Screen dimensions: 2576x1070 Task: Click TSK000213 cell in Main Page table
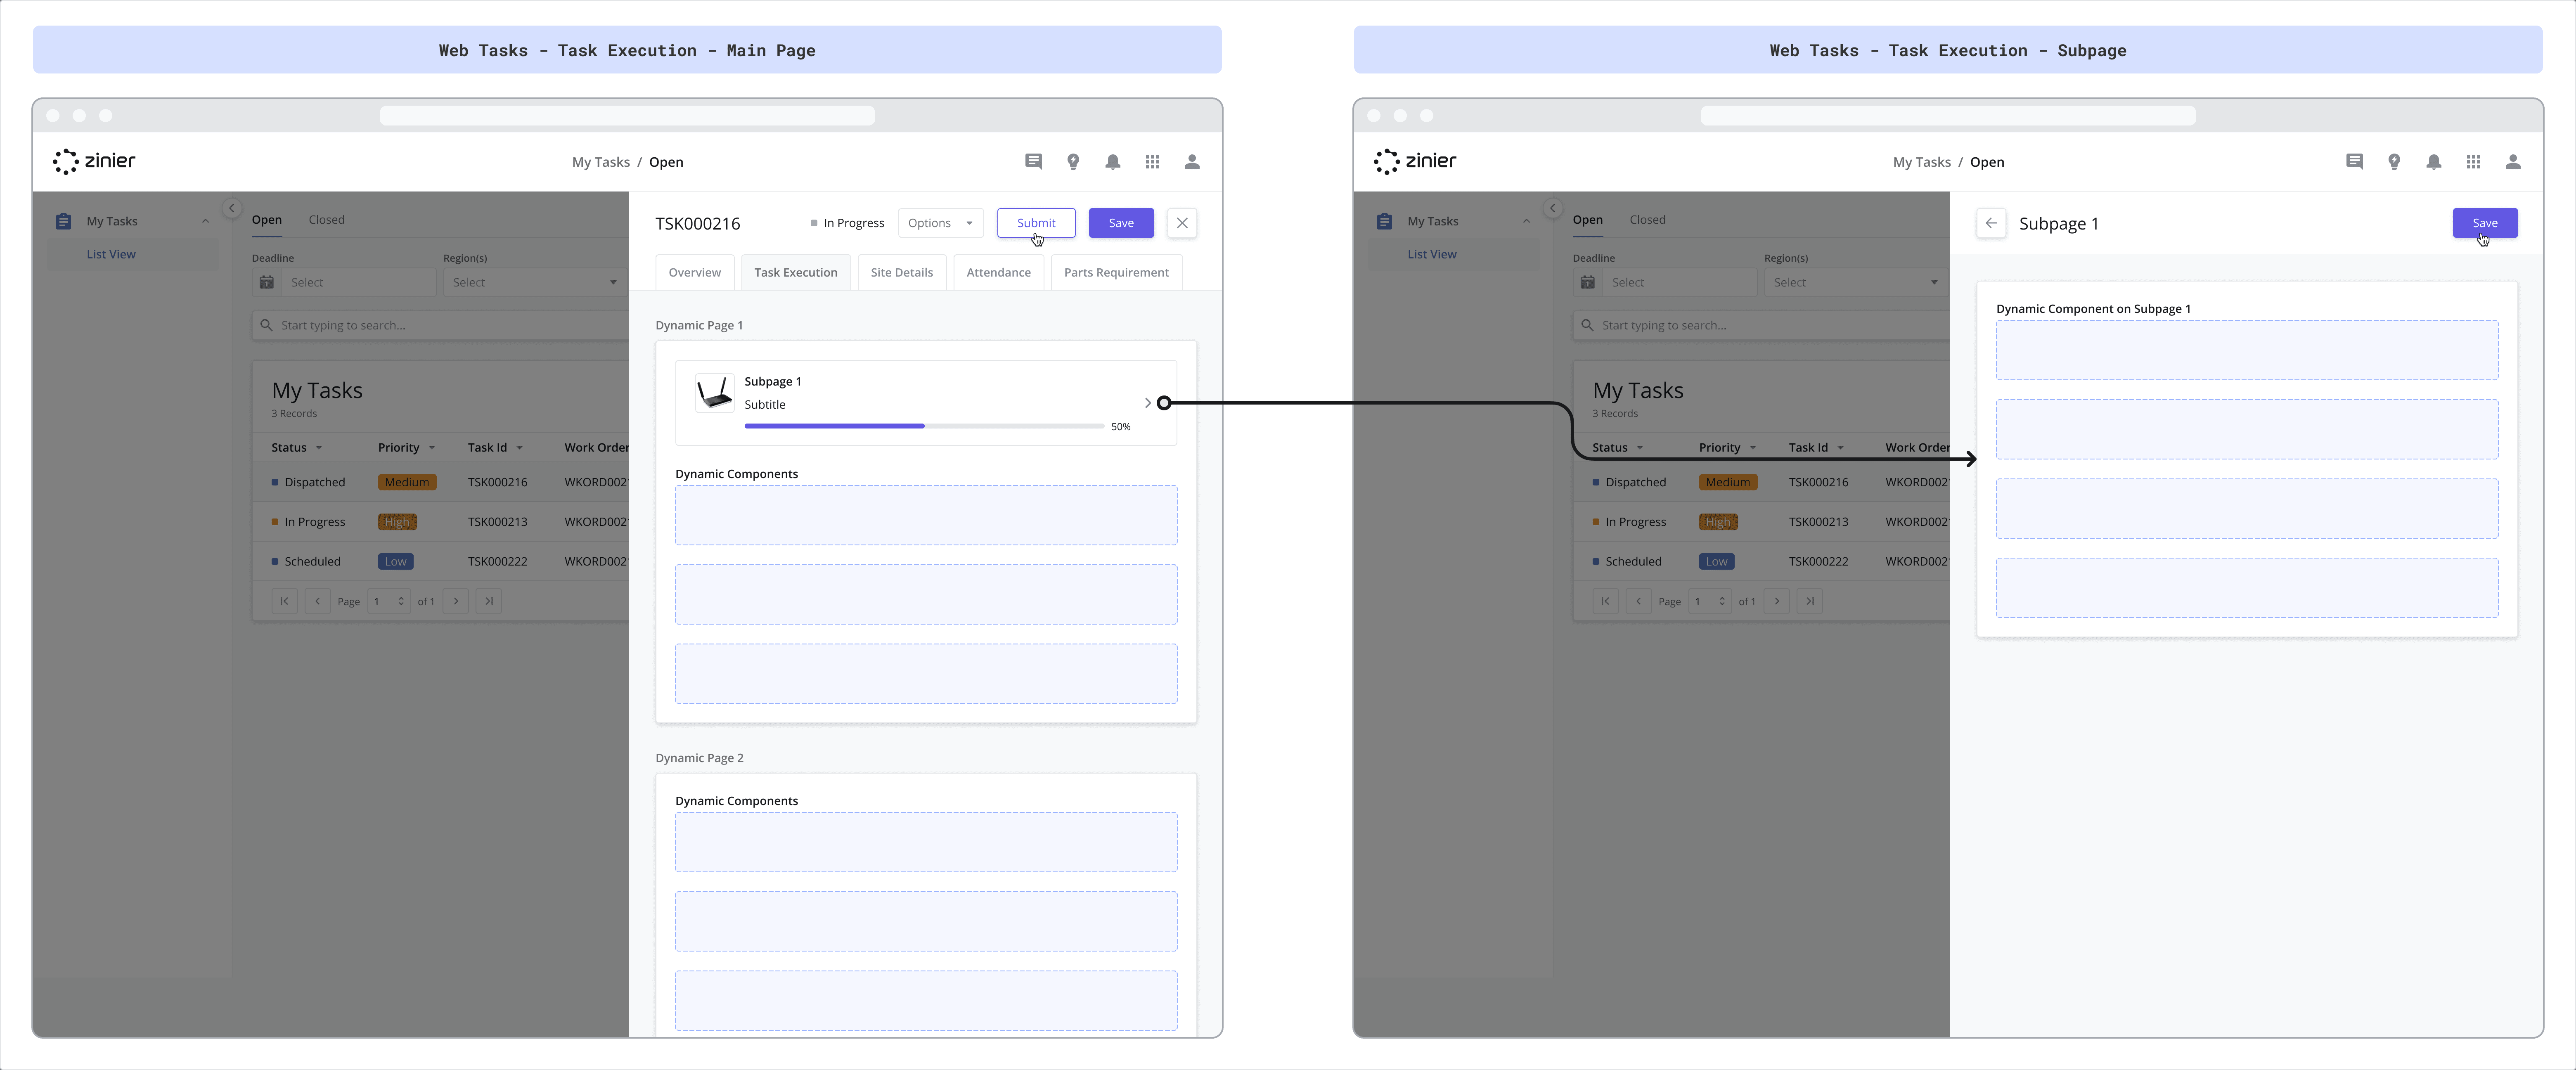(x=497, y=522)
